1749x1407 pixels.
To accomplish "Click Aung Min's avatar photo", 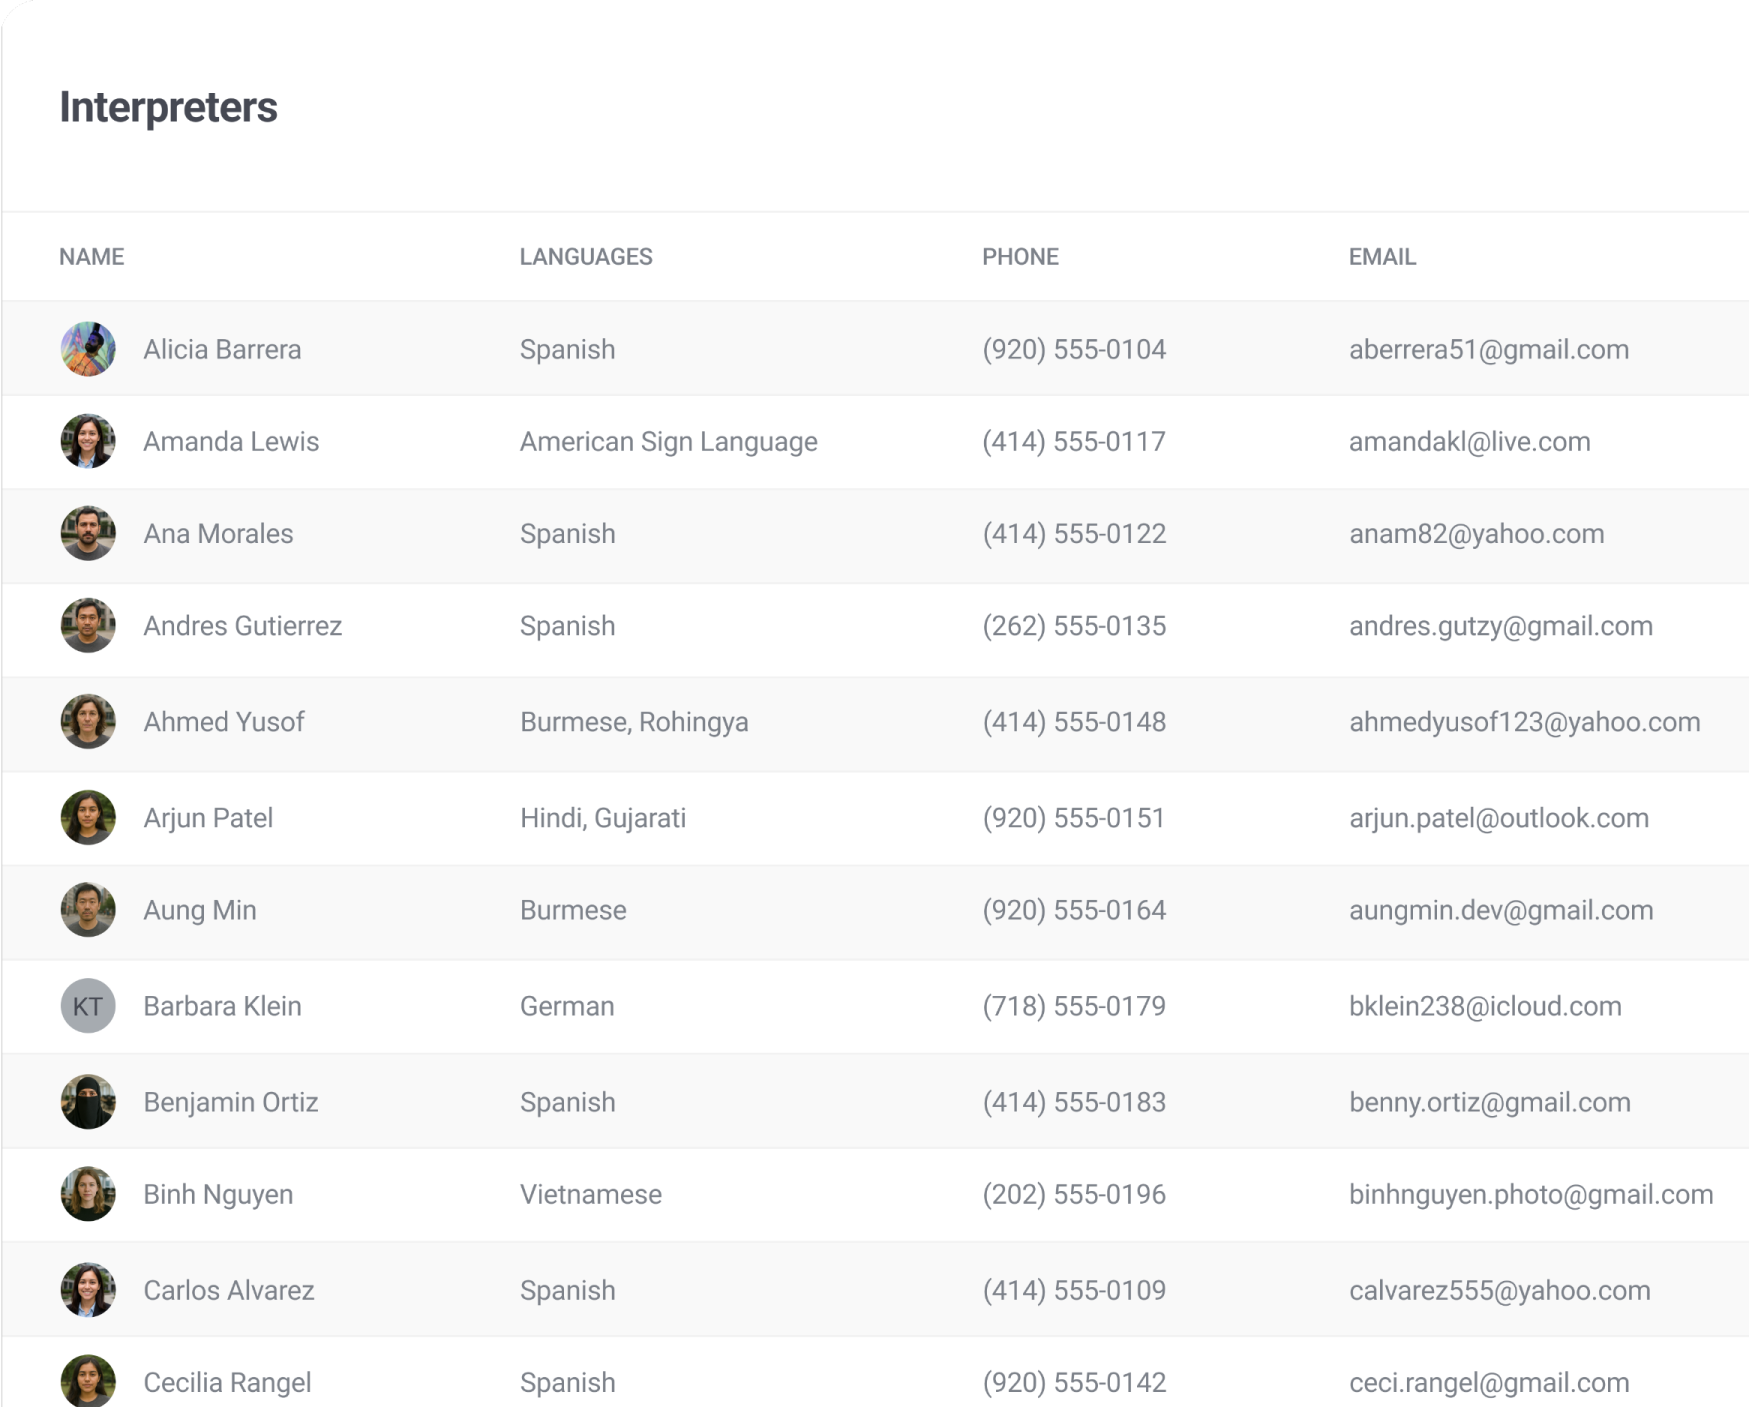I will pos(88,910).
